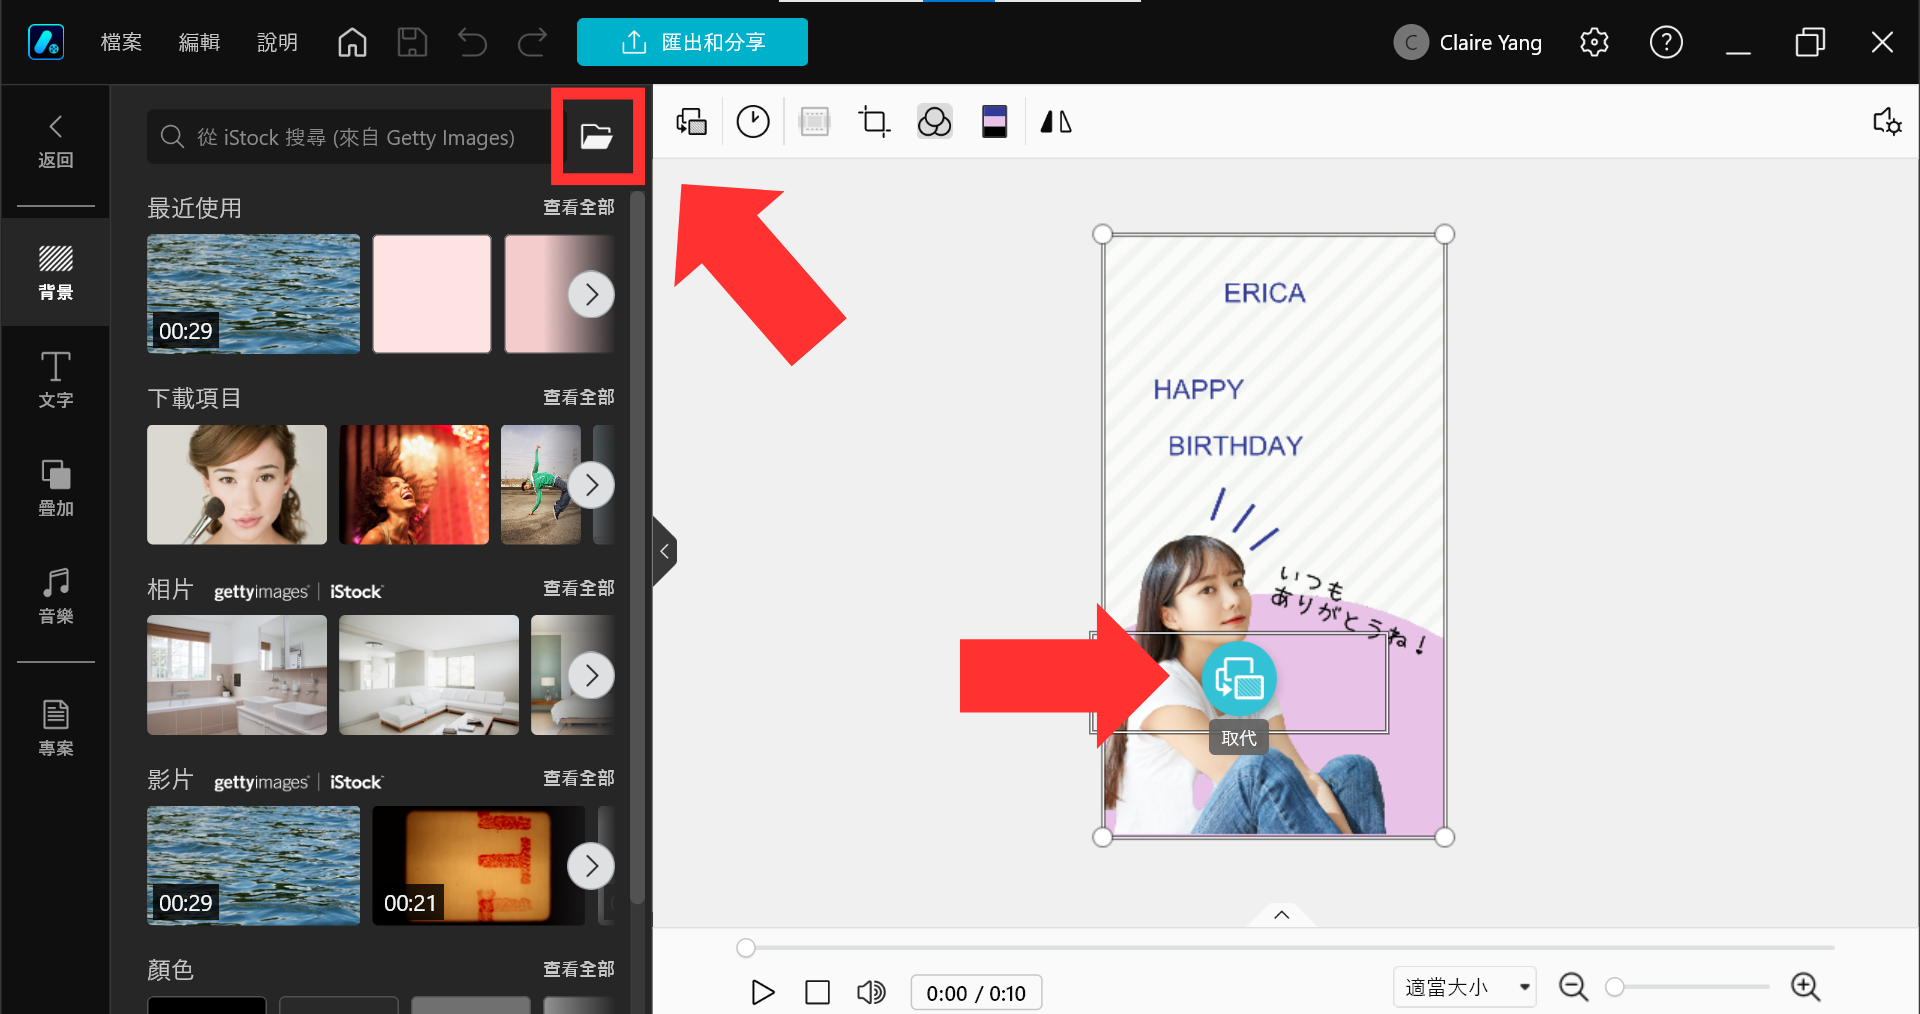This screenshot has height=1014, width=1920.
Task: Open the 適當大小 zoom dropdown
Action: [1465, 987]
